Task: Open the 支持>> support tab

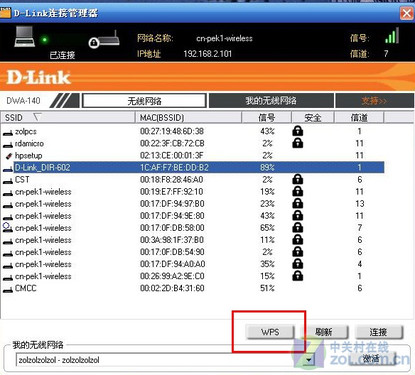Action: pyautogui.click(x=374, y=100)
